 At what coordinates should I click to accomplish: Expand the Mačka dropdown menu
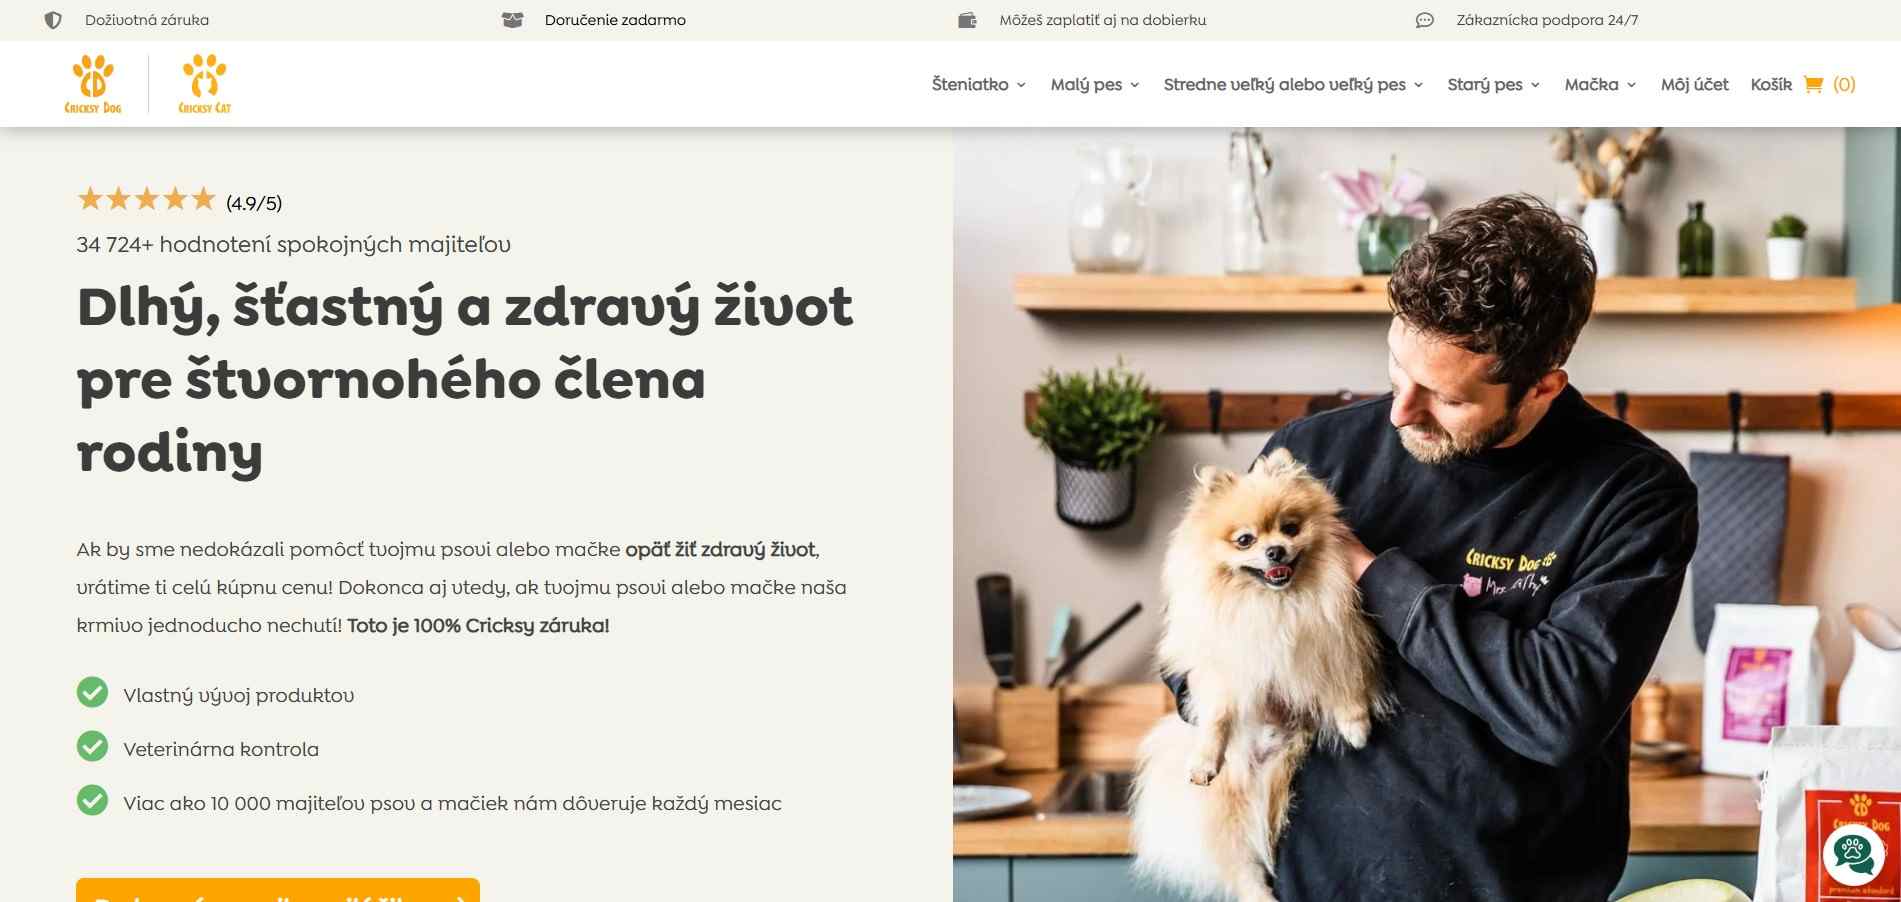(x=1600, y=85)
